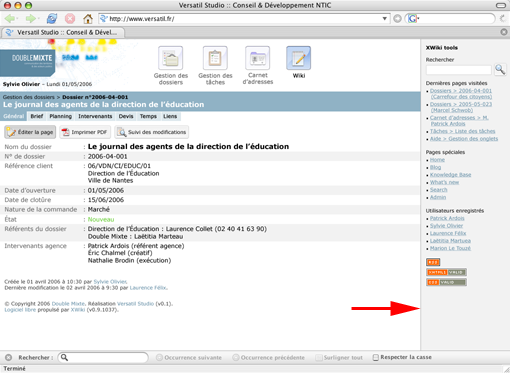Open the address bar history dropdown
The image size is (510, 373).
[384, 19]
